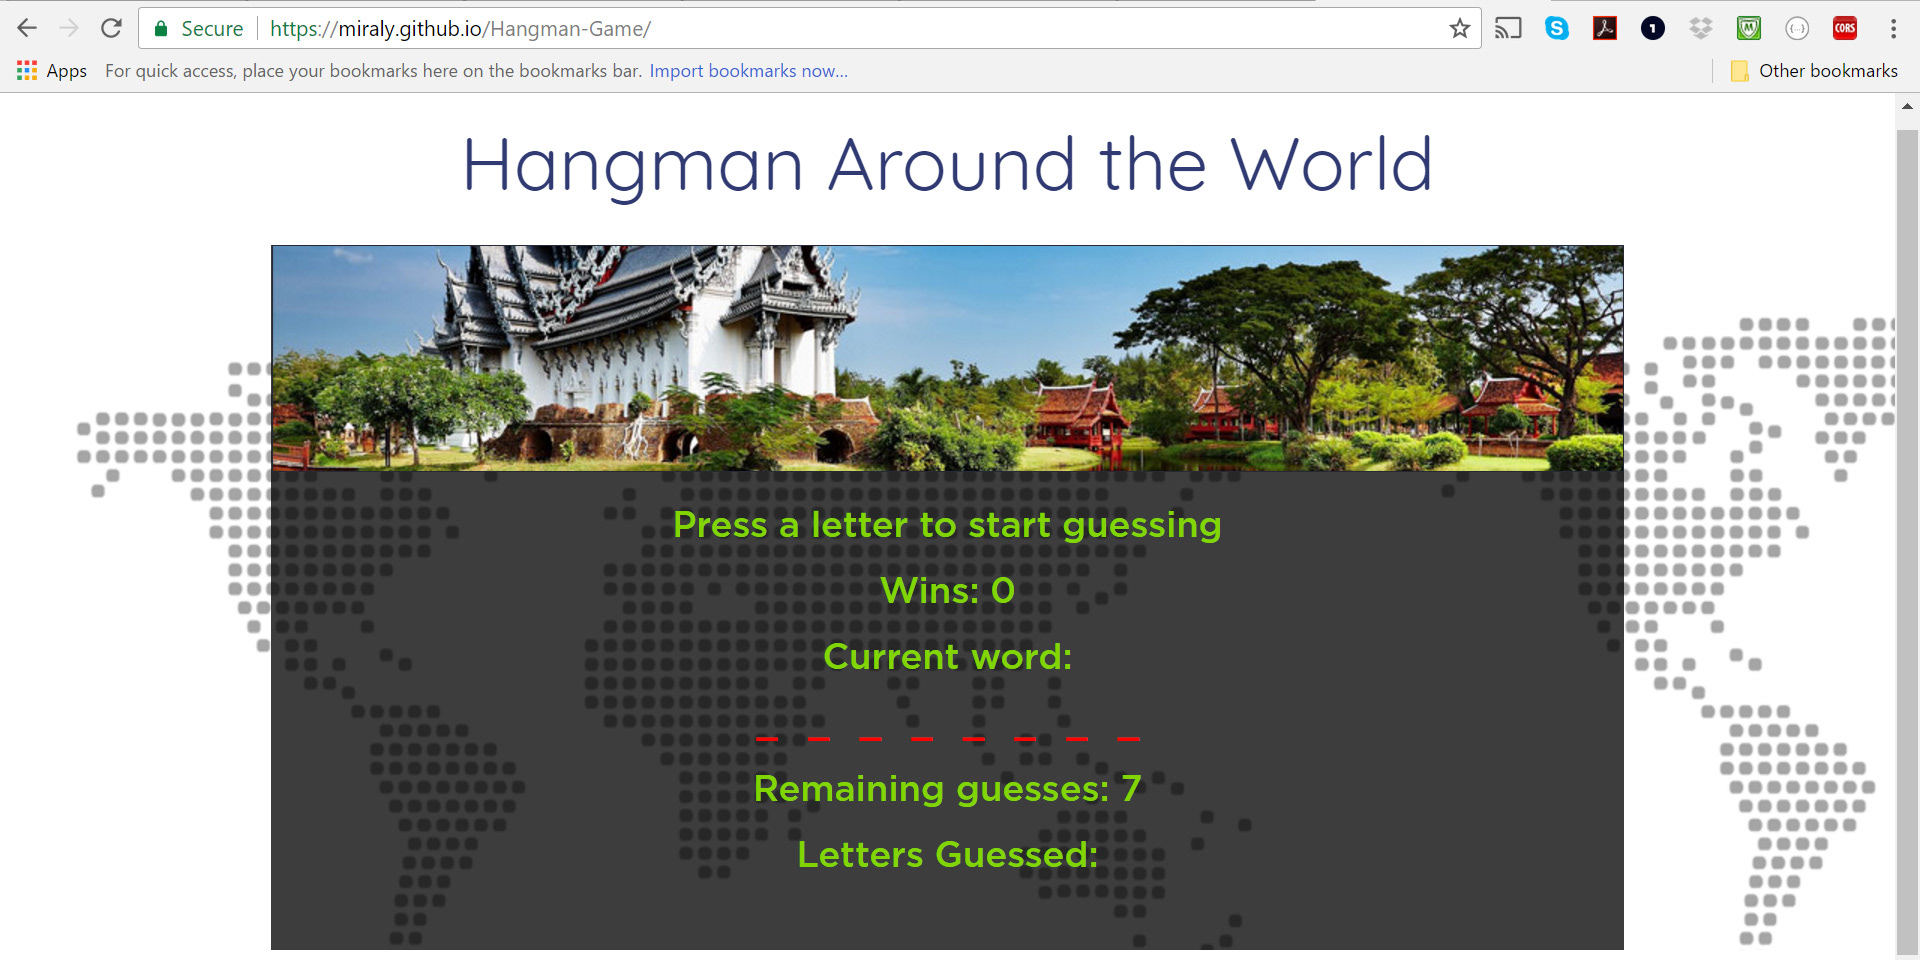This screenshot has height=960, width=1920.
Task: Click the gray round extension icon
Action: (x=1797, y=28)
